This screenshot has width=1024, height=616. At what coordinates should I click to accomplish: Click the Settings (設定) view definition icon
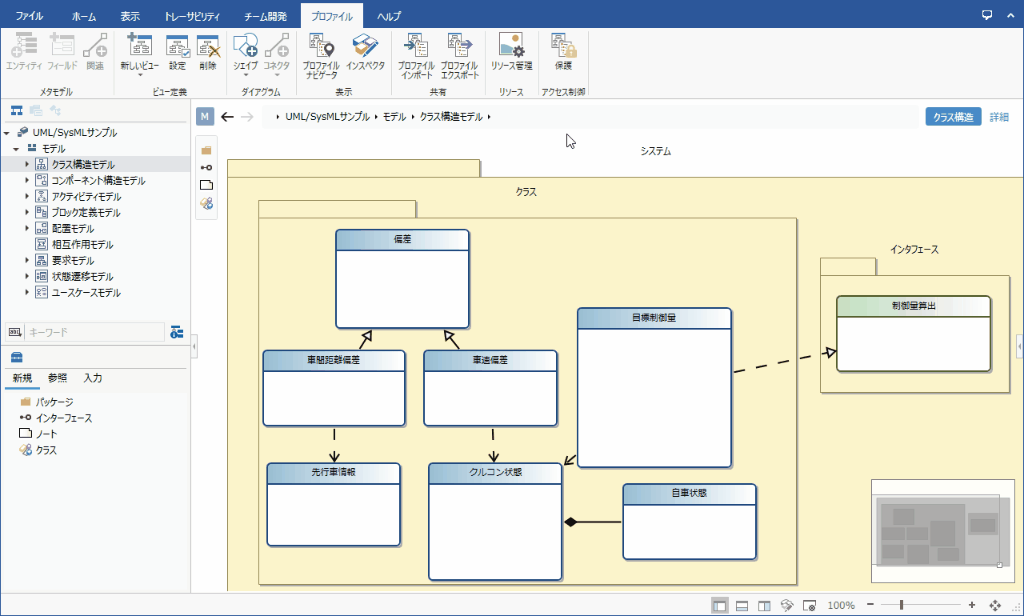coord(177,52)
